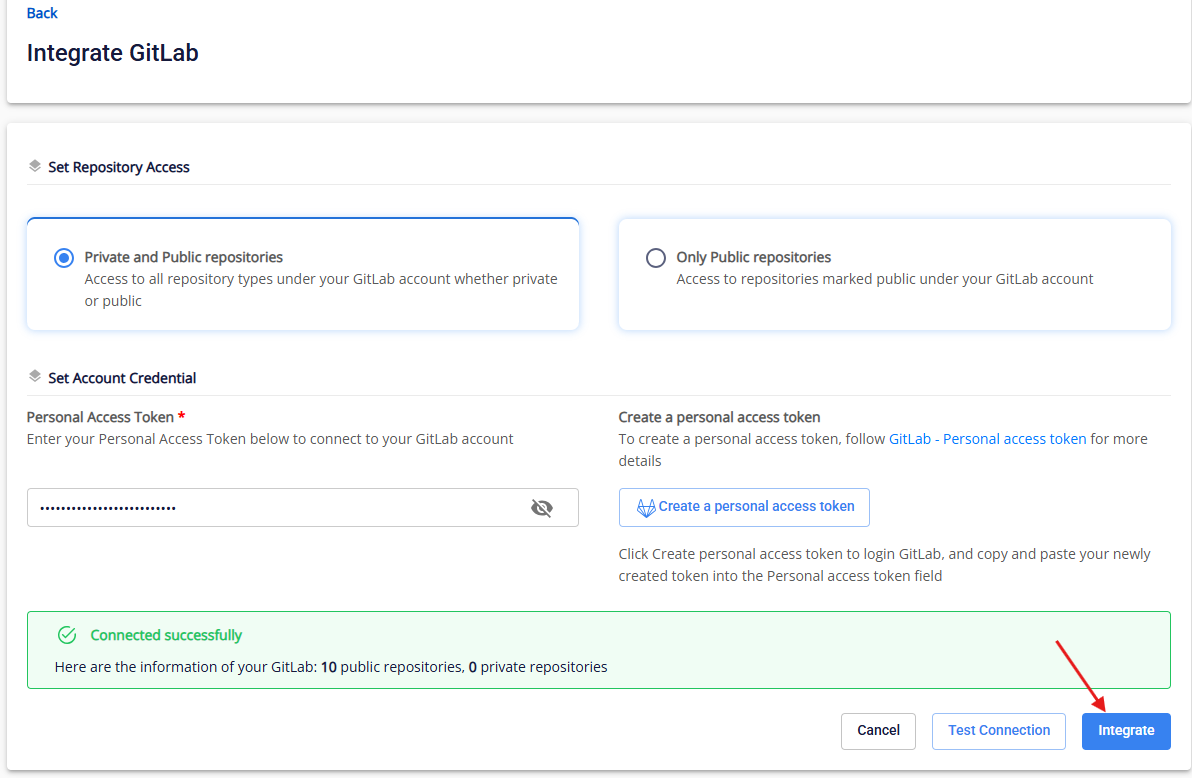Click layers icon beside Set Account Credential
This screenshot has height=778, width=1192.
pyautogui.click(x=35, y=377)
